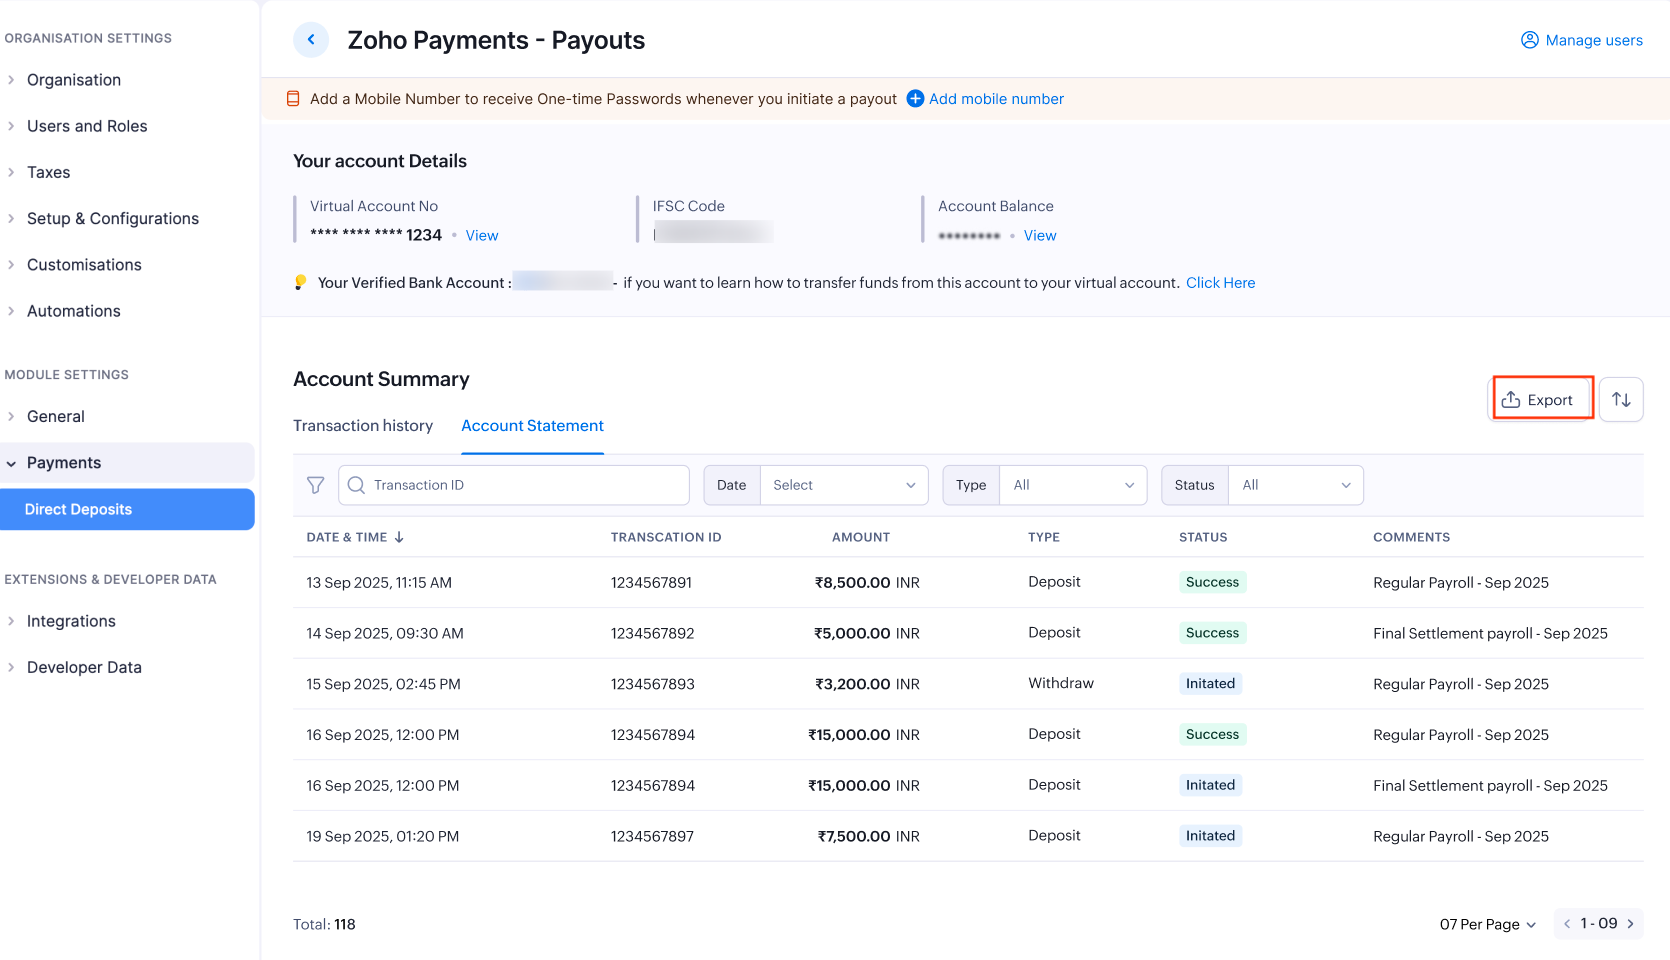Click the Export icon above the table
This screenshot has height=960, width=1670.
tap(1511, 398)
